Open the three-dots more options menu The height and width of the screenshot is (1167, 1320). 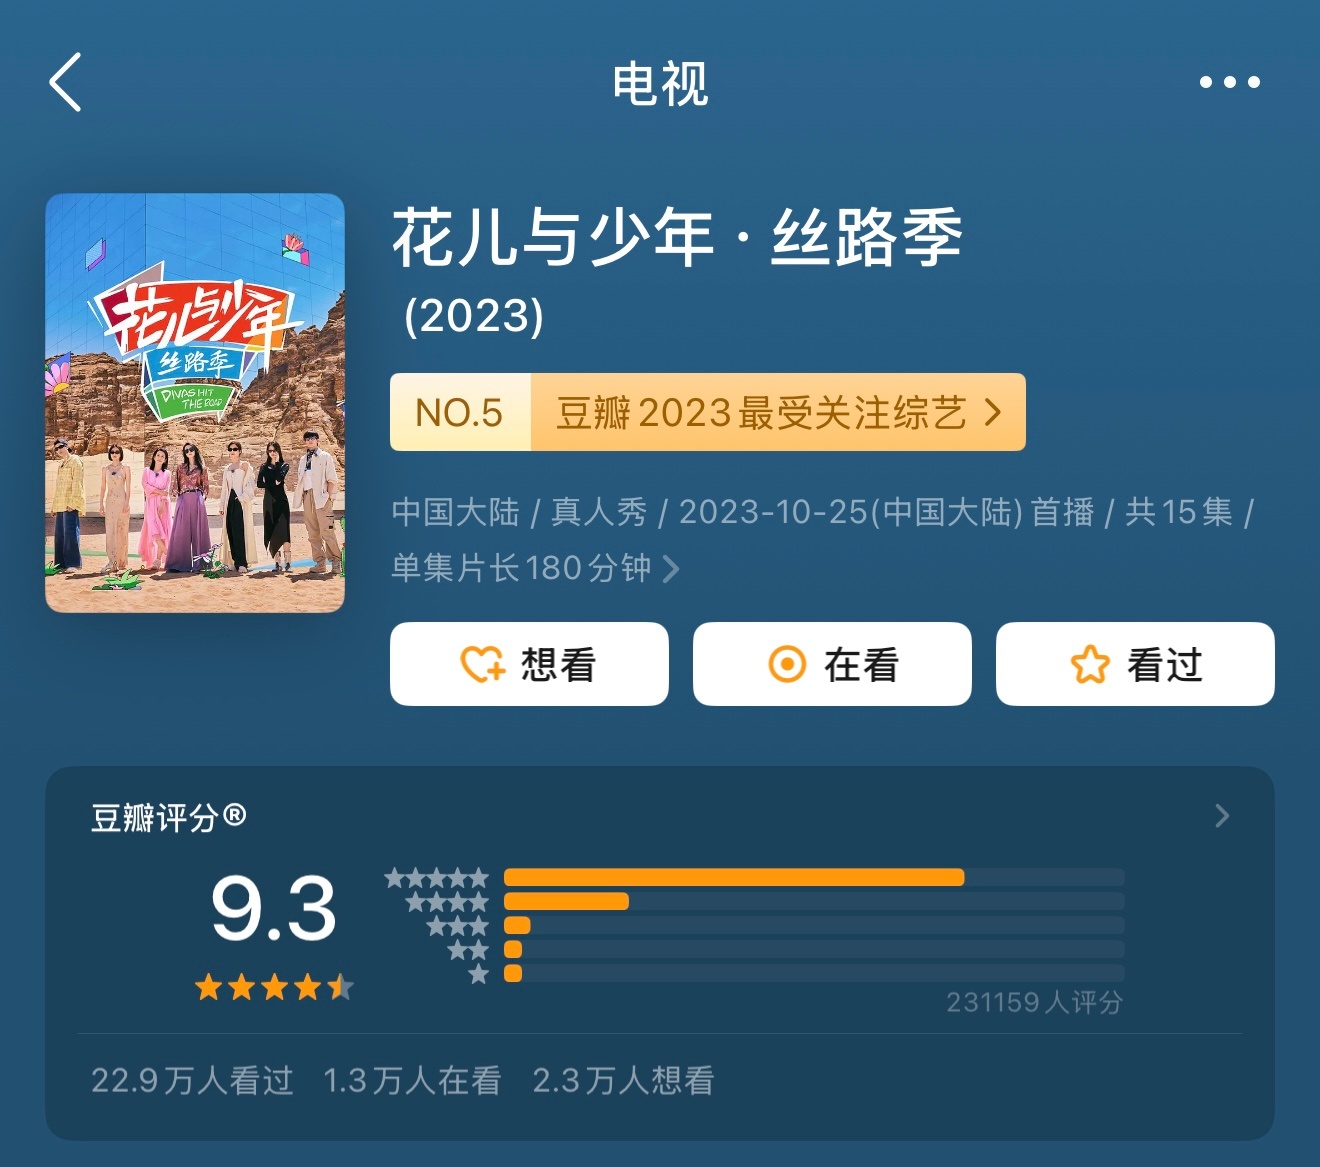1229,82
